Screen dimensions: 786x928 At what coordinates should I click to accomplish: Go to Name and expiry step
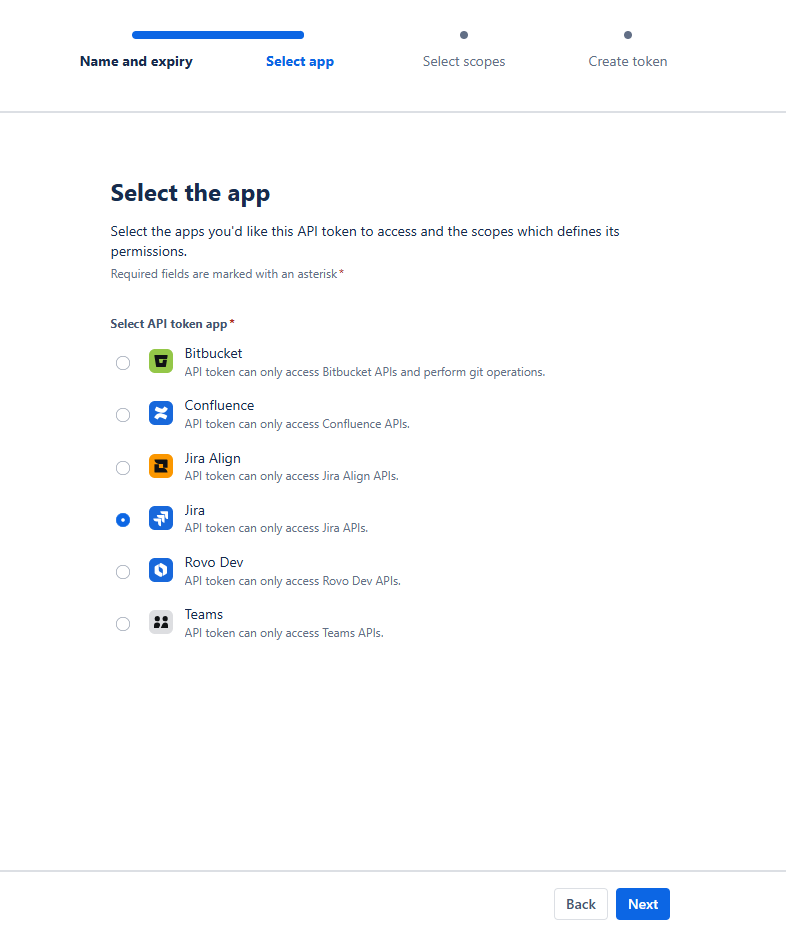click(136, 62)
